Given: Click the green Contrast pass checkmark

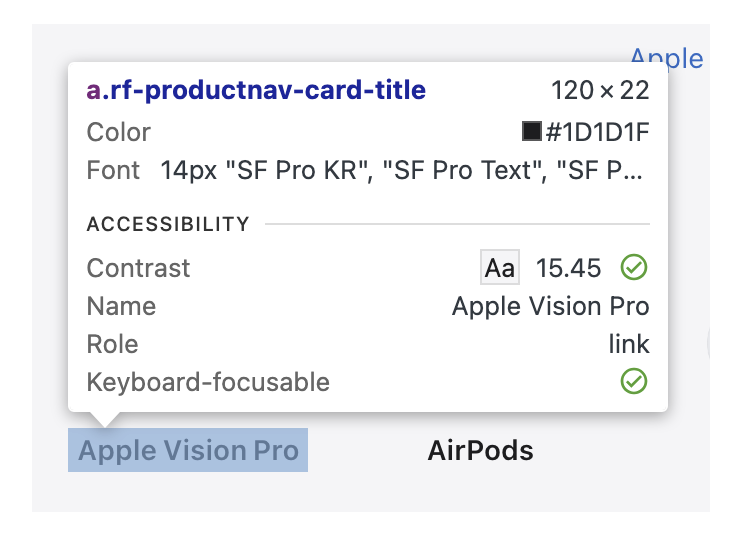Looking at the screenshot, I should click(x=634, y=268).
